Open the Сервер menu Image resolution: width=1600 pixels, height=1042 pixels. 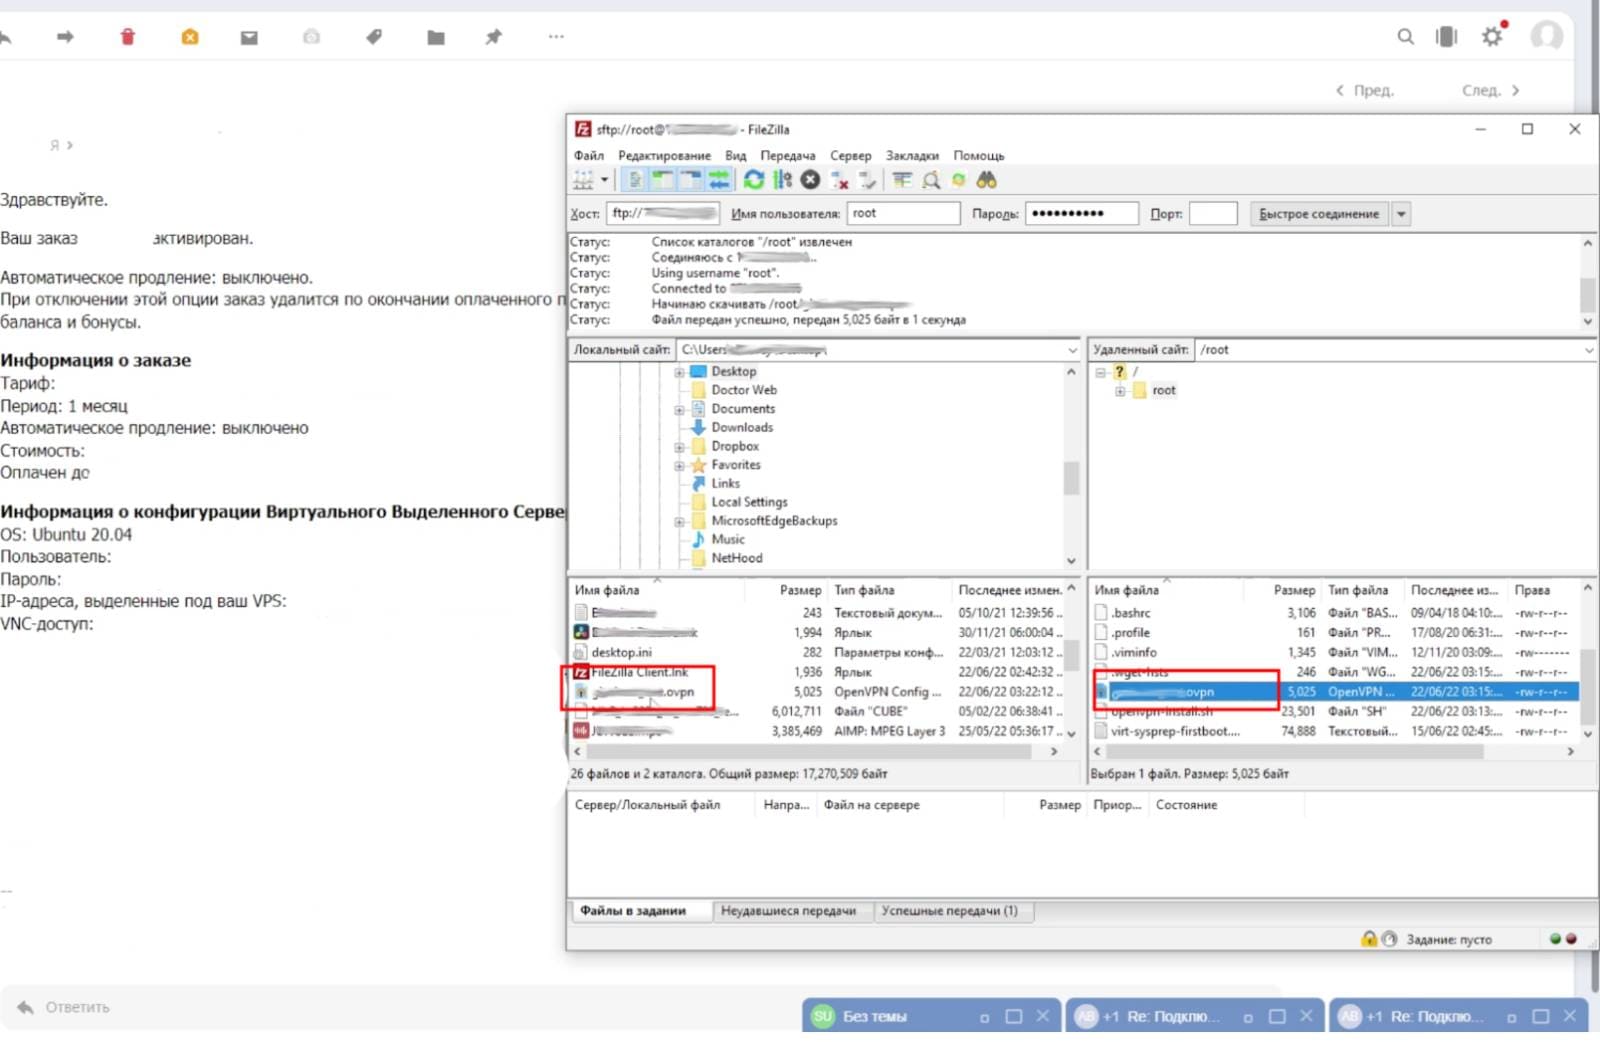click(x=851, y=156)
